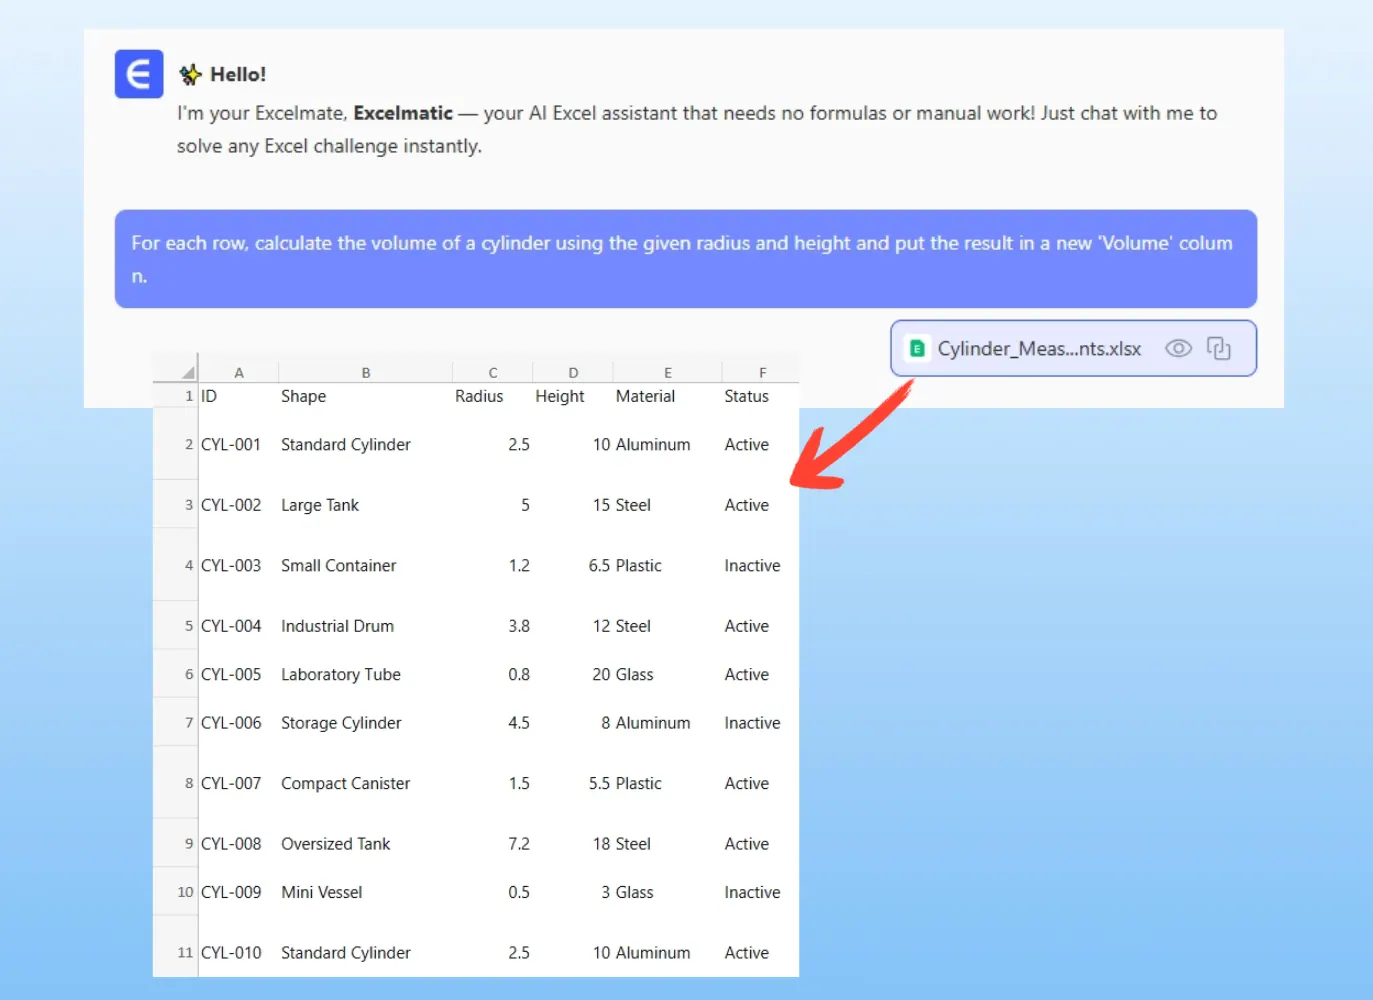Click the copy icon on the attachment

click(x=1218, y=348)
